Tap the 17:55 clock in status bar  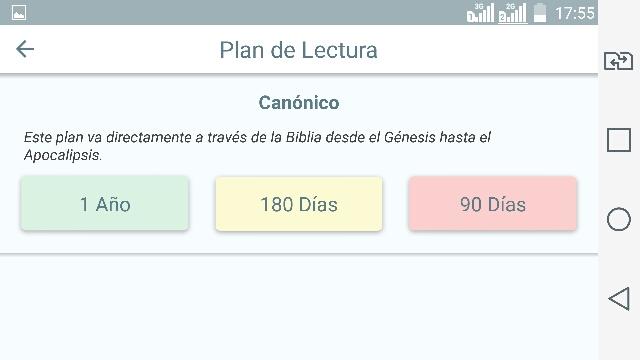point(575,13)
